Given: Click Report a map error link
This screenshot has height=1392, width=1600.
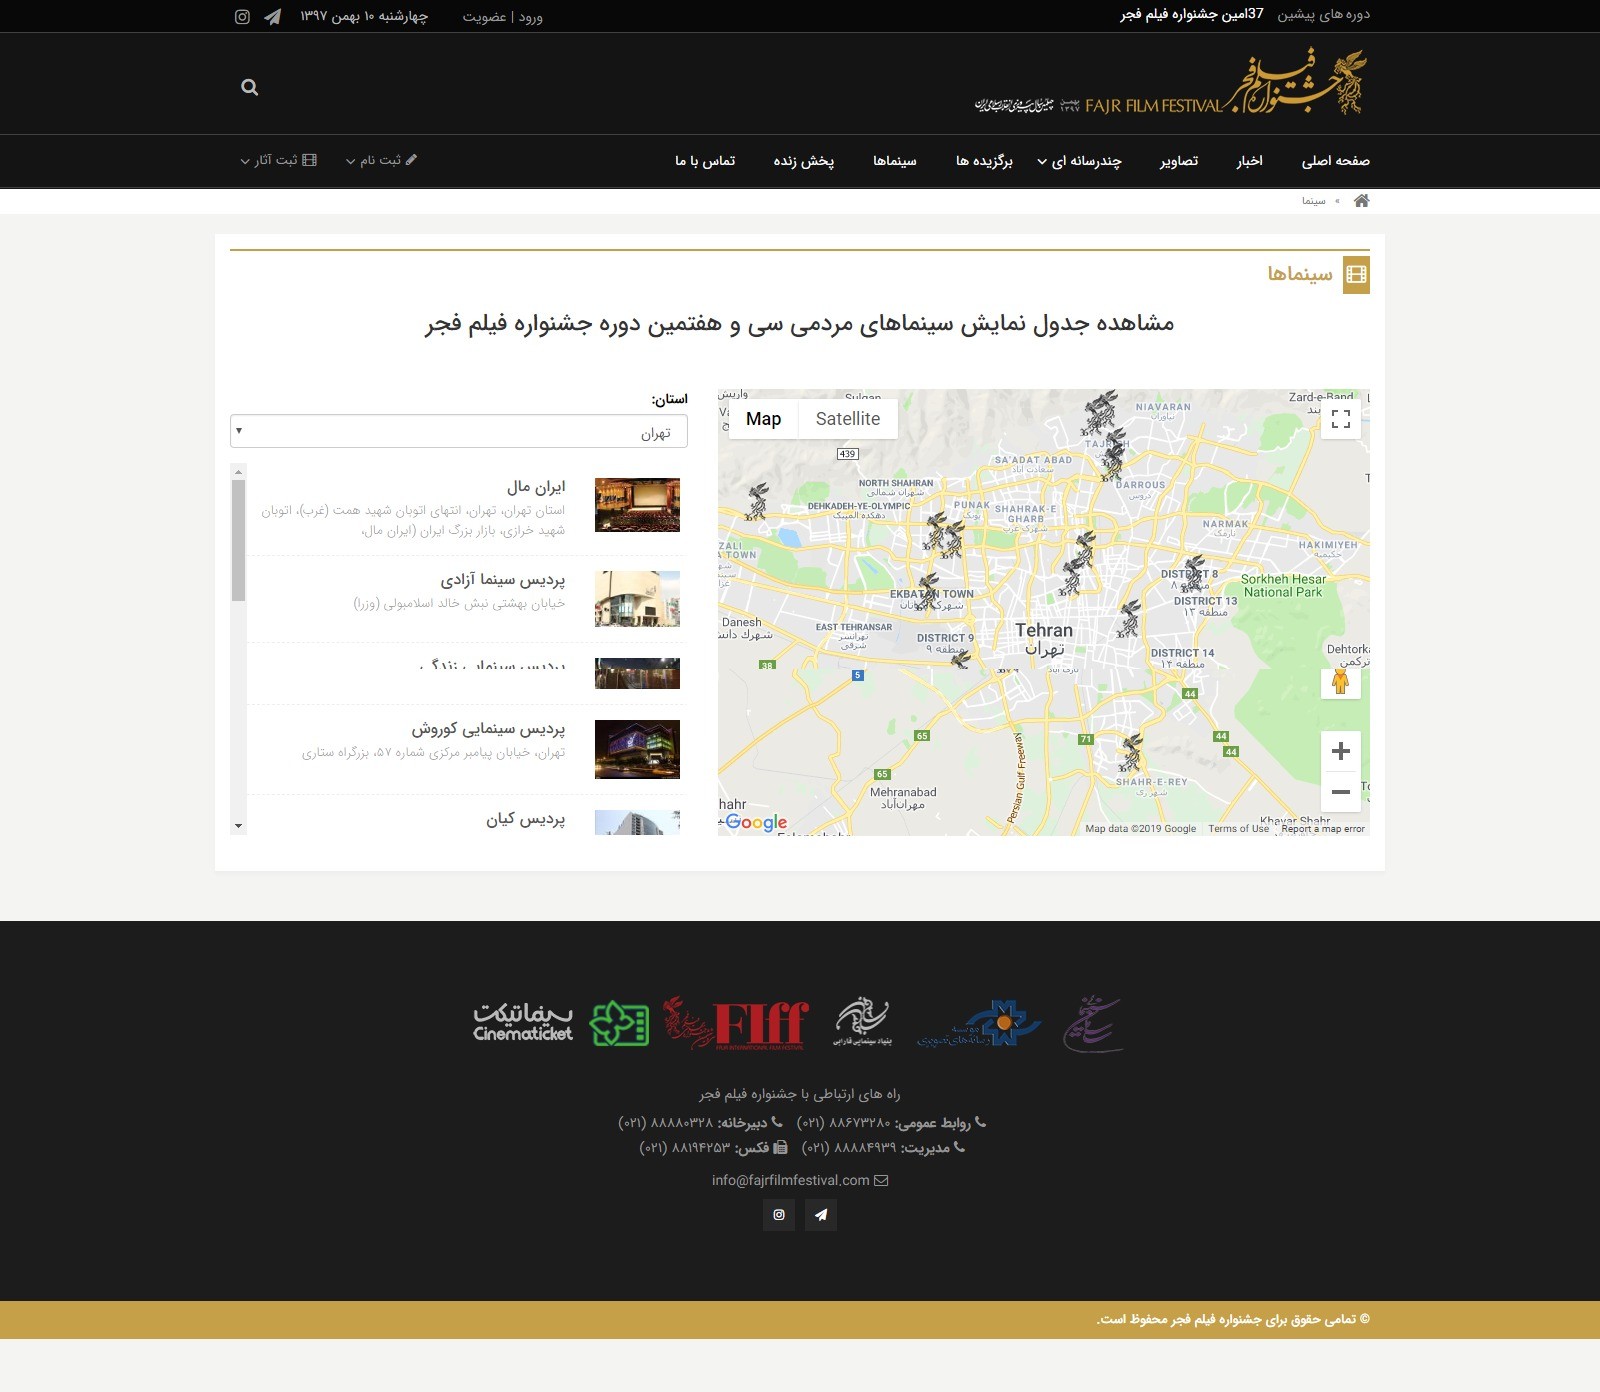Looking at the screenshot, I should click(x=1323, y=829).
